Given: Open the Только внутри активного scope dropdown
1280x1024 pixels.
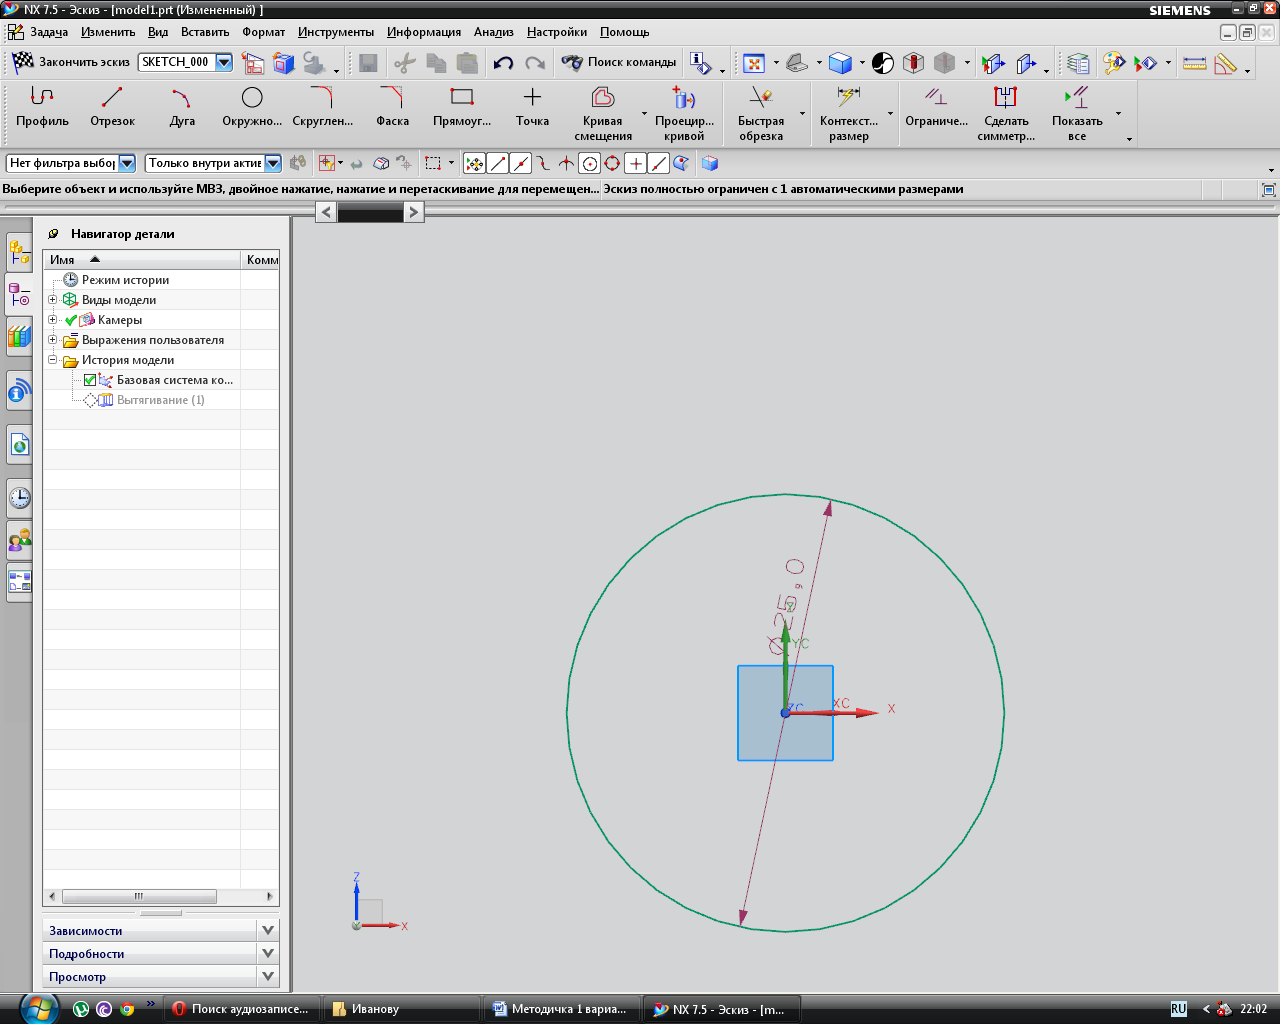Looking at the screenshot, I should pyautogui.click(x=272, y=163).
